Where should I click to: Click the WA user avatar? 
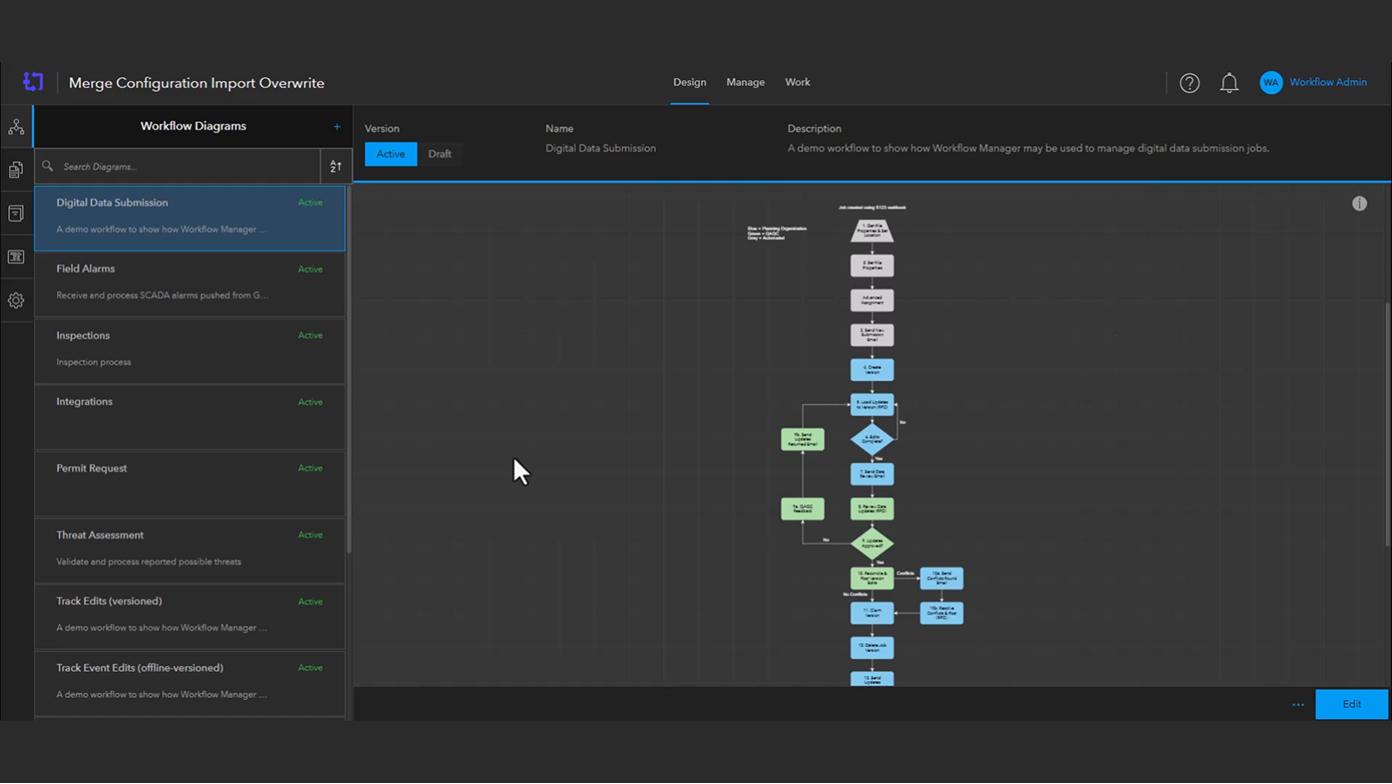[1271, 83]
